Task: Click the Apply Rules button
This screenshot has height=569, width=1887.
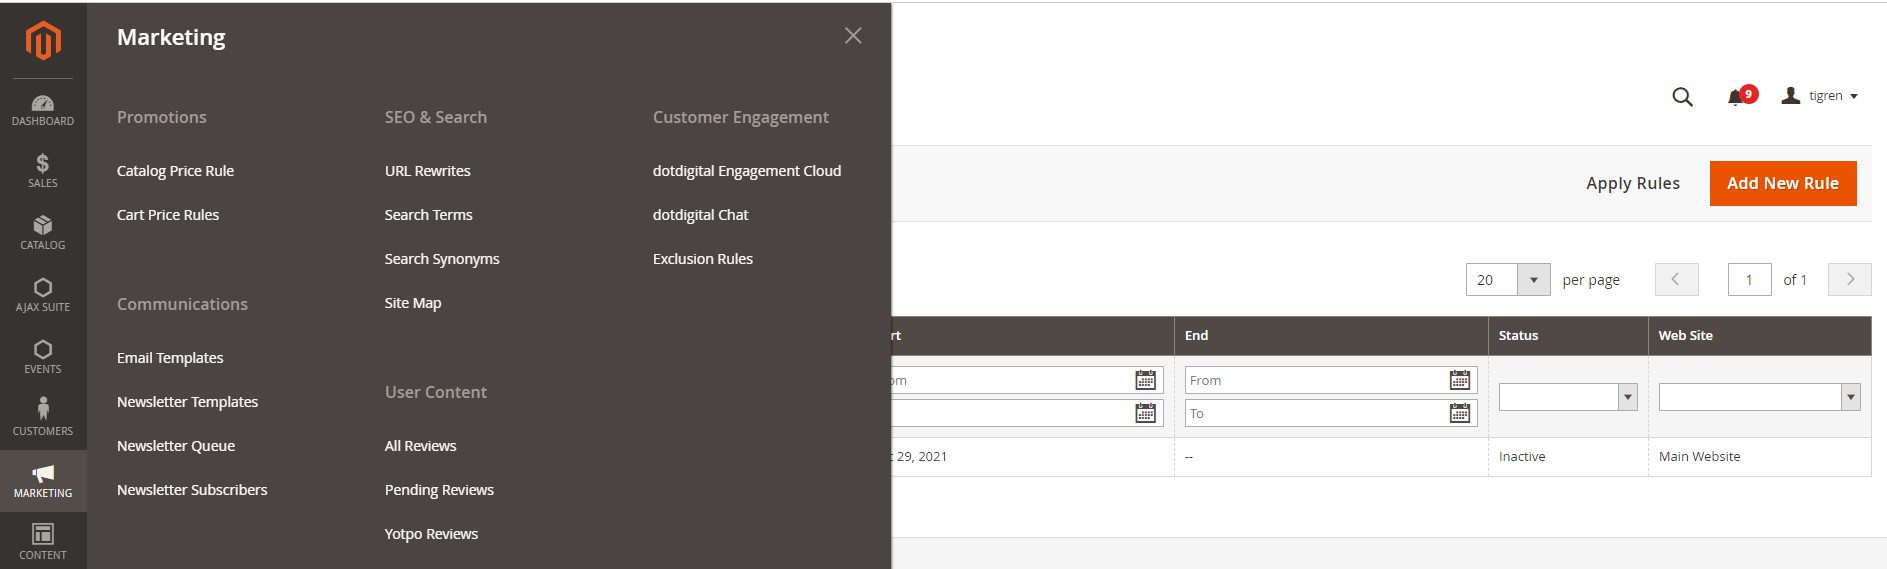Action: tap(1632, 183)
